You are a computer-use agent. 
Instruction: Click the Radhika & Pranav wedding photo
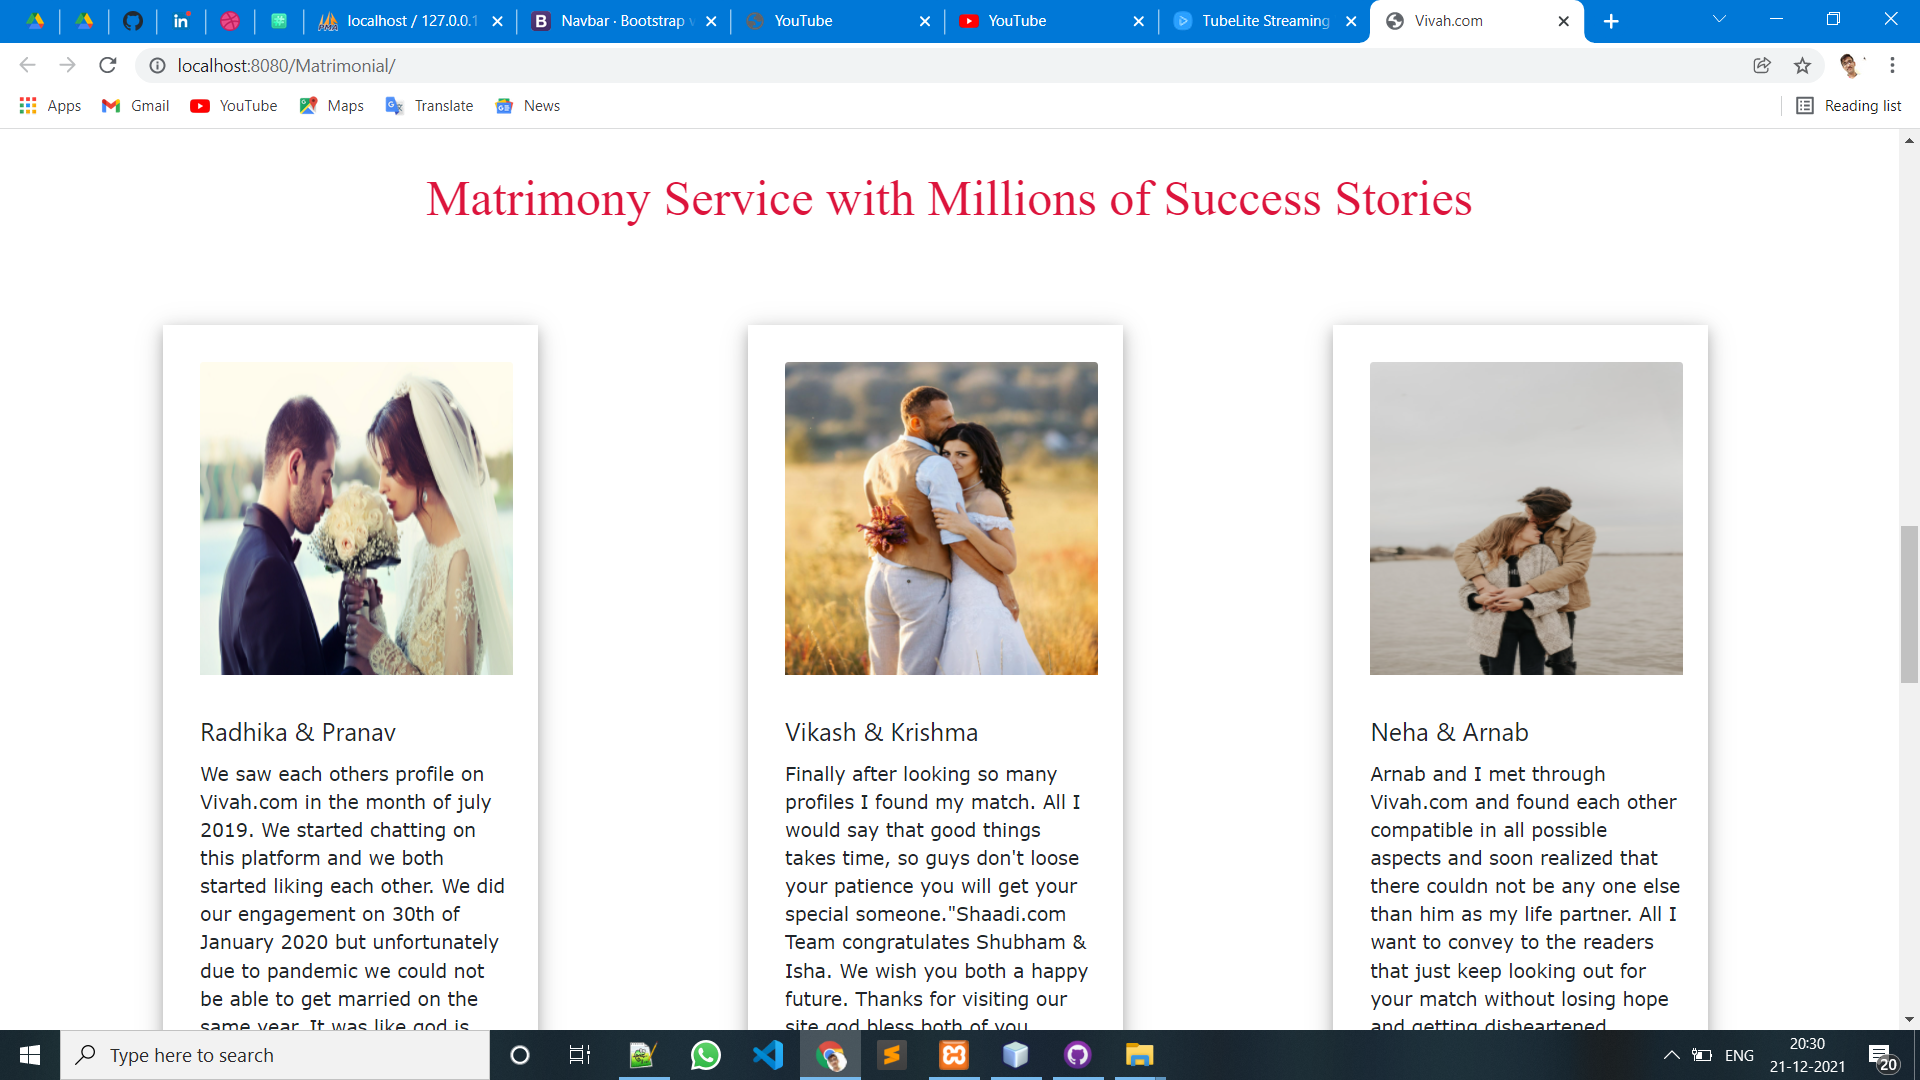(356, 518)
